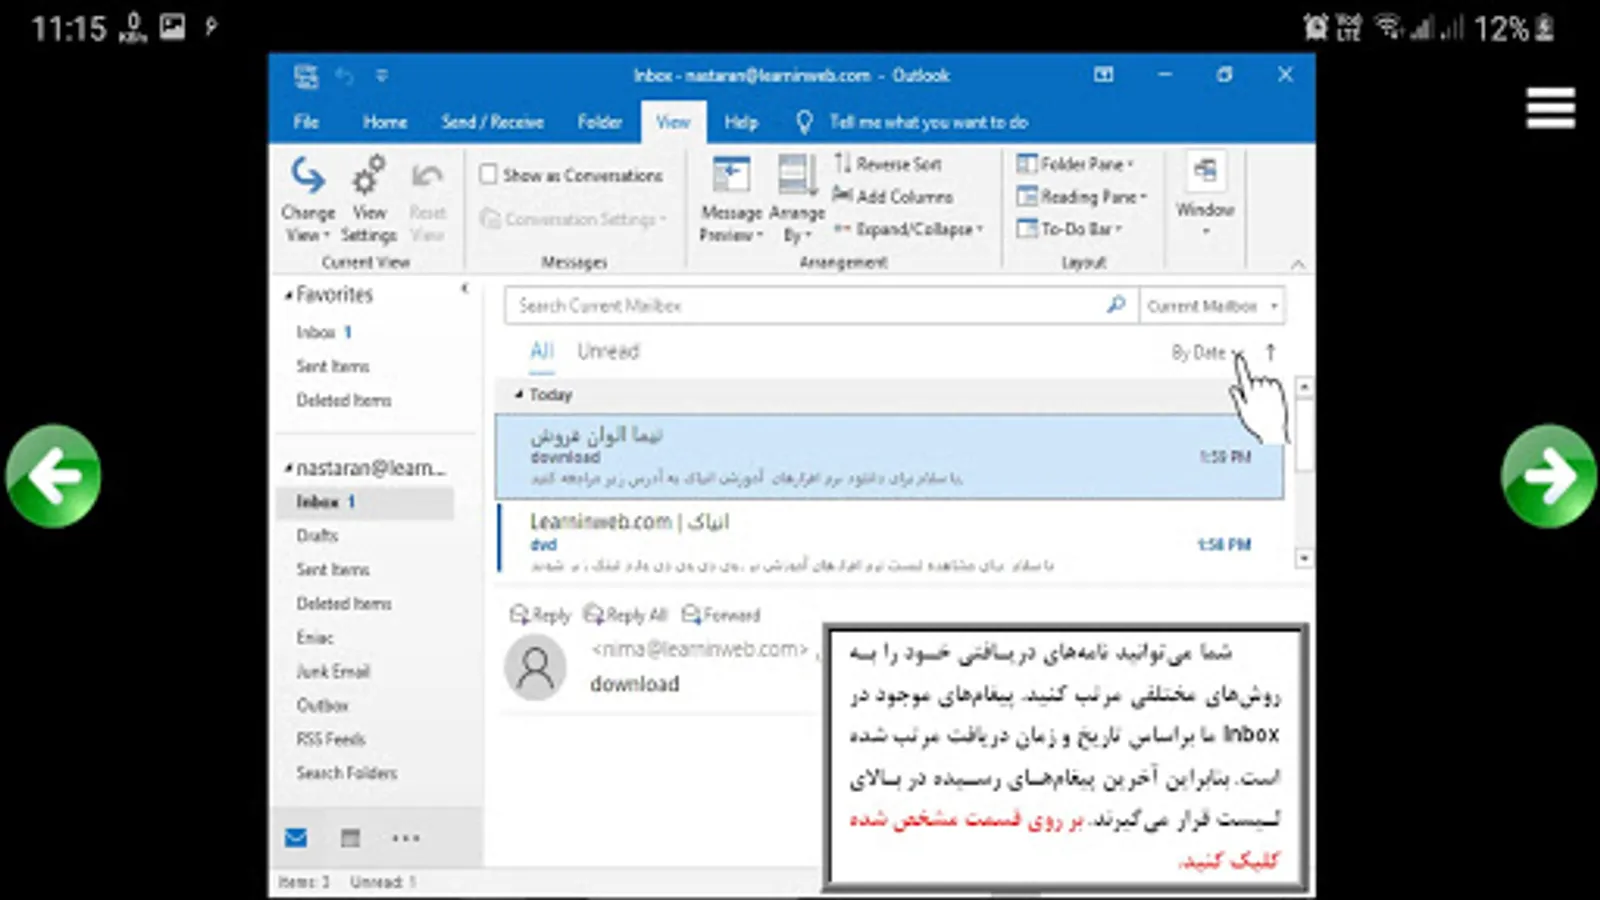
Task: Open Search Folders
Action: click(x=347, y=773)
